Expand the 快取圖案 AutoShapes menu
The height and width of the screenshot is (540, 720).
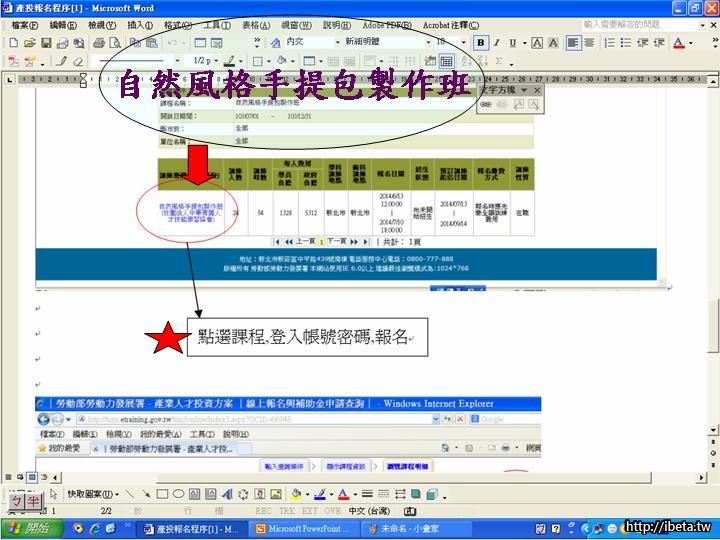click(92, 494)
